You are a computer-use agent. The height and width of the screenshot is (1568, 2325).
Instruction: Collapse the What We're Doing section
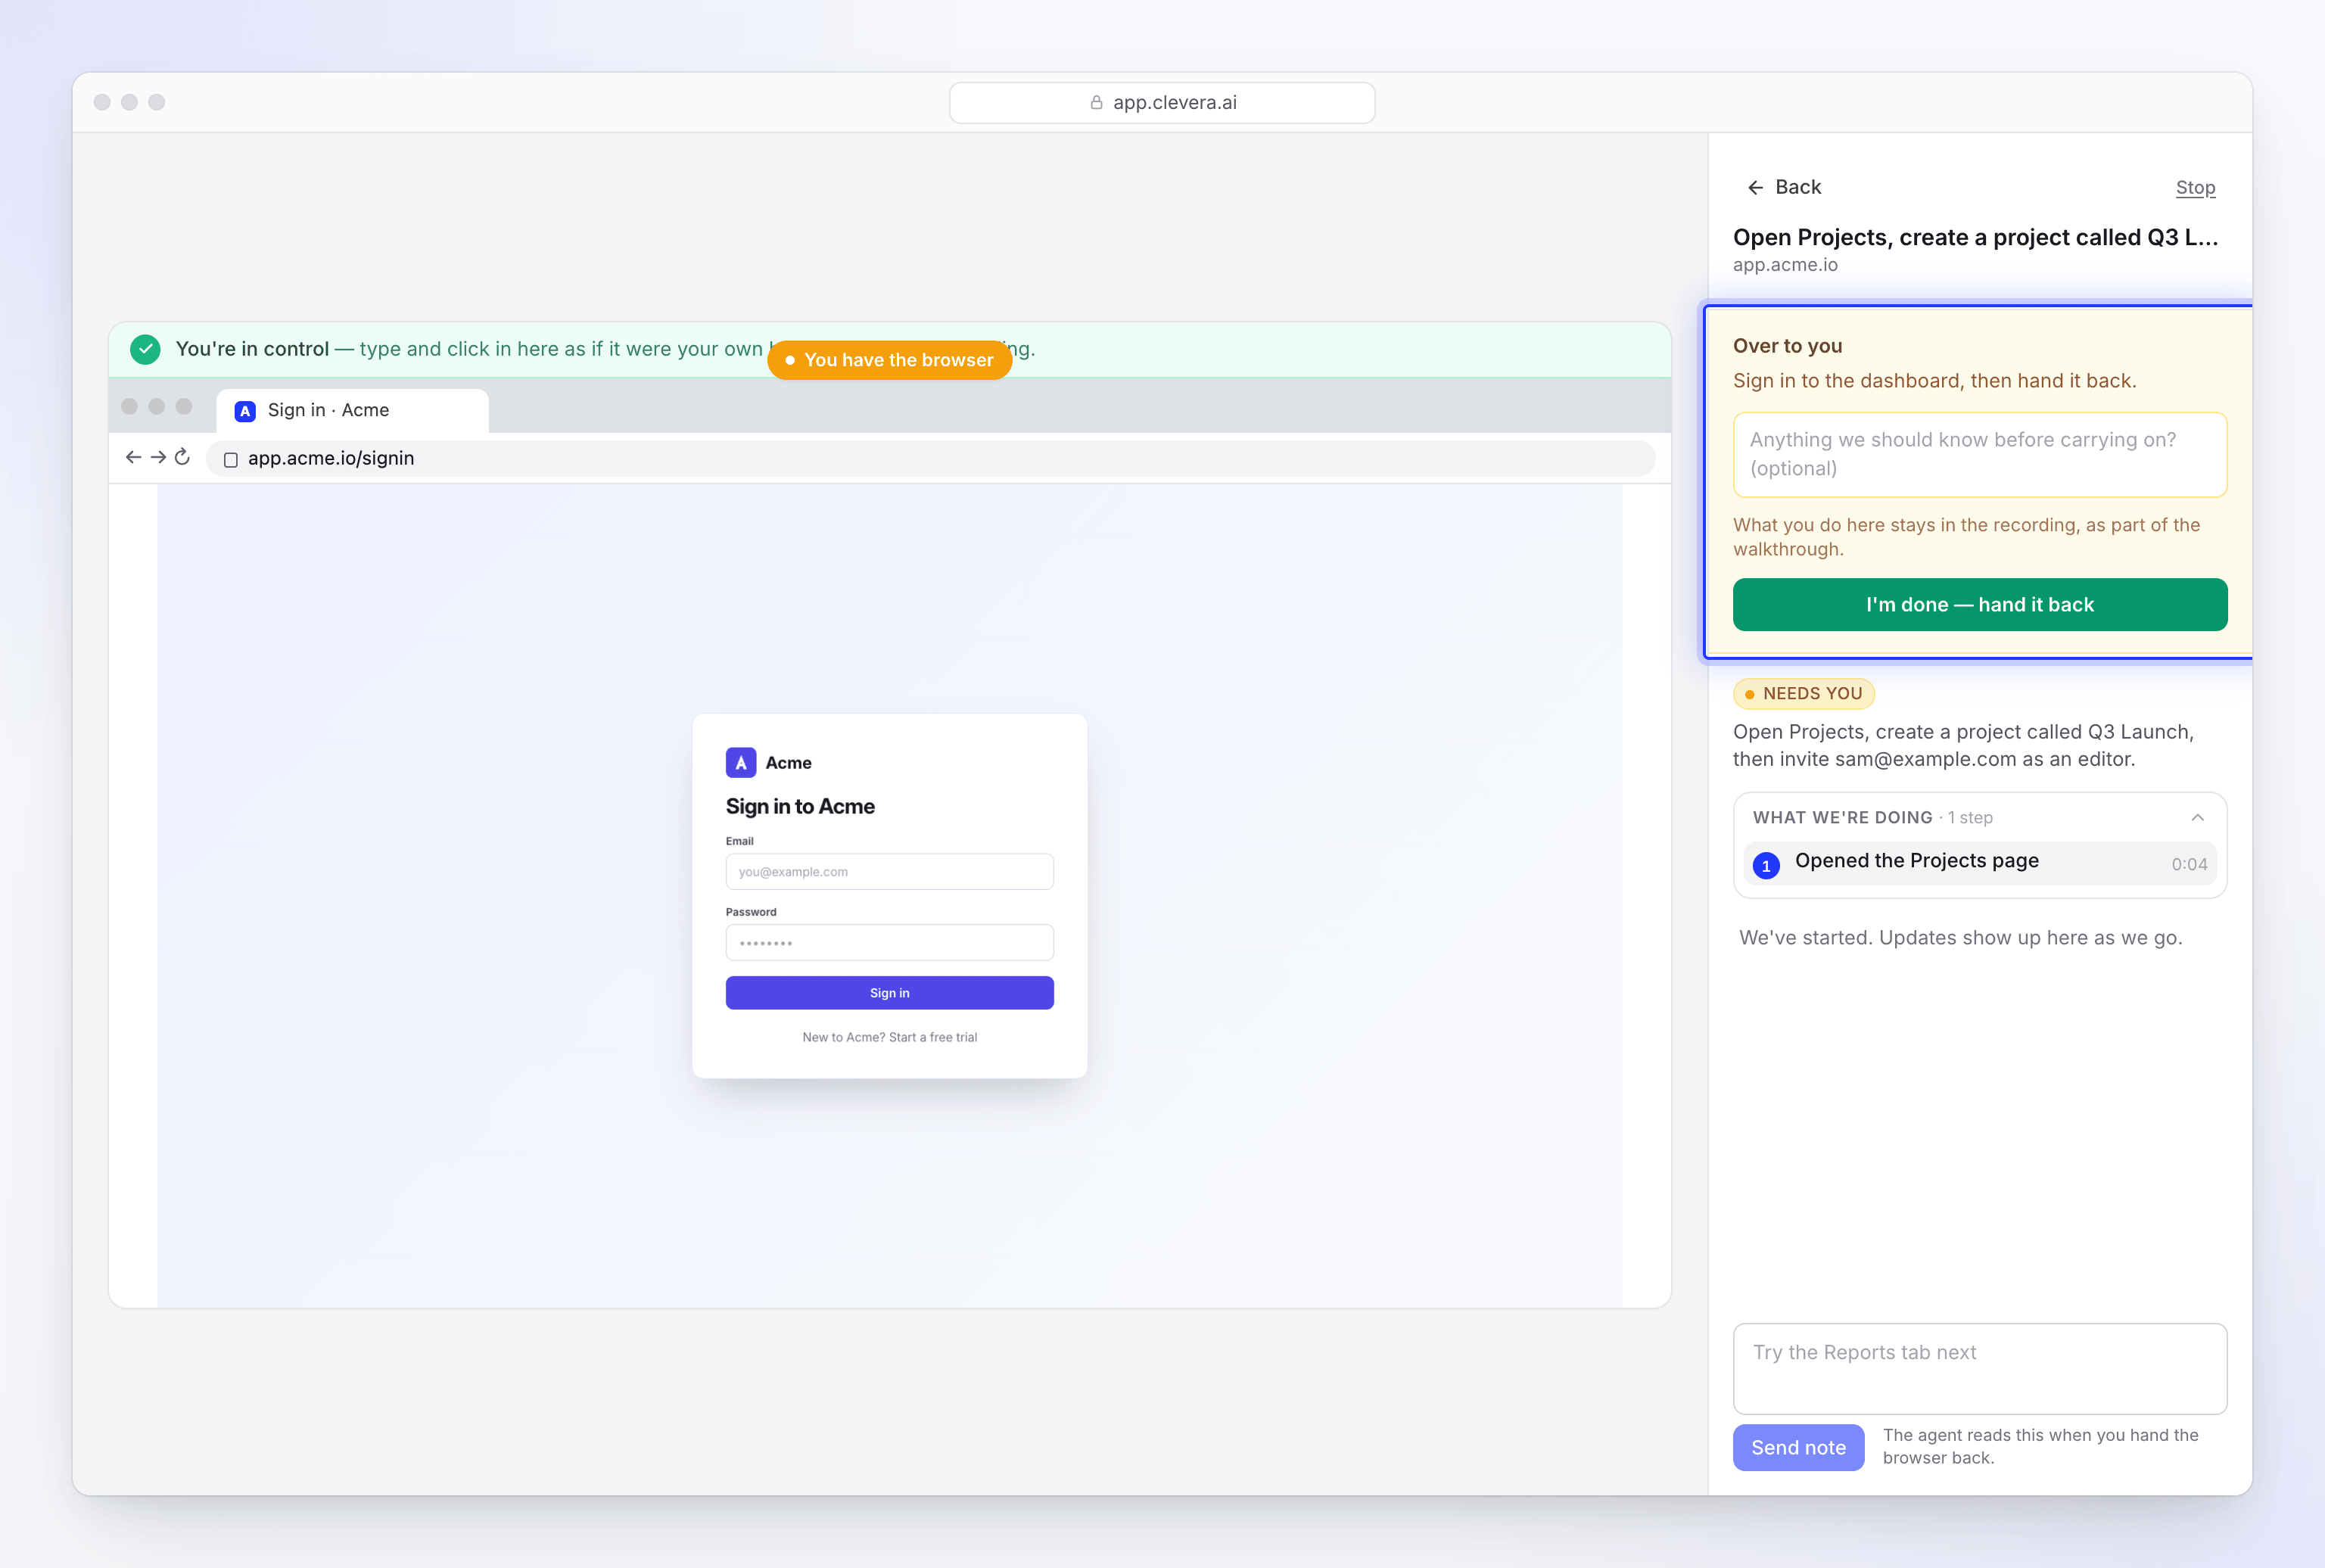2197,817
